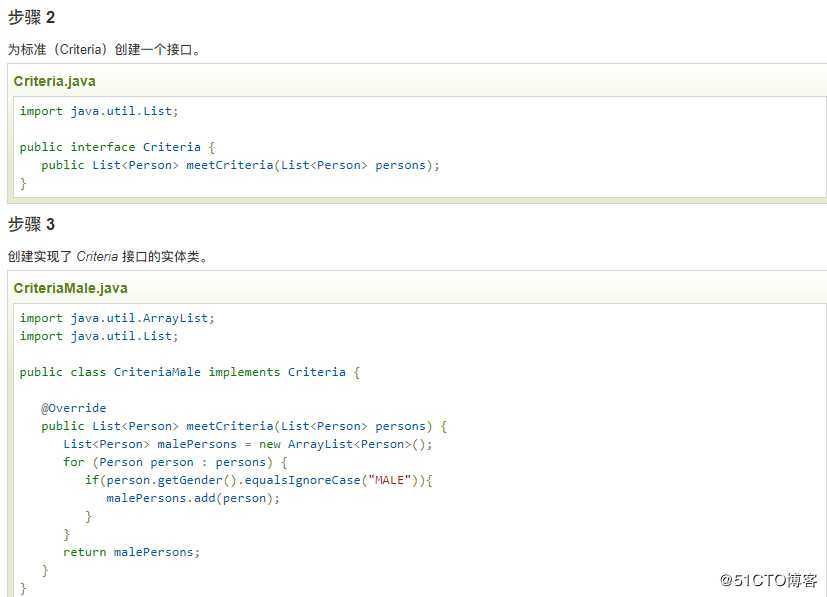Click the CriteriaMale.java file title
This screenshot has width=827, height=597.
click(x=70, y=288)
